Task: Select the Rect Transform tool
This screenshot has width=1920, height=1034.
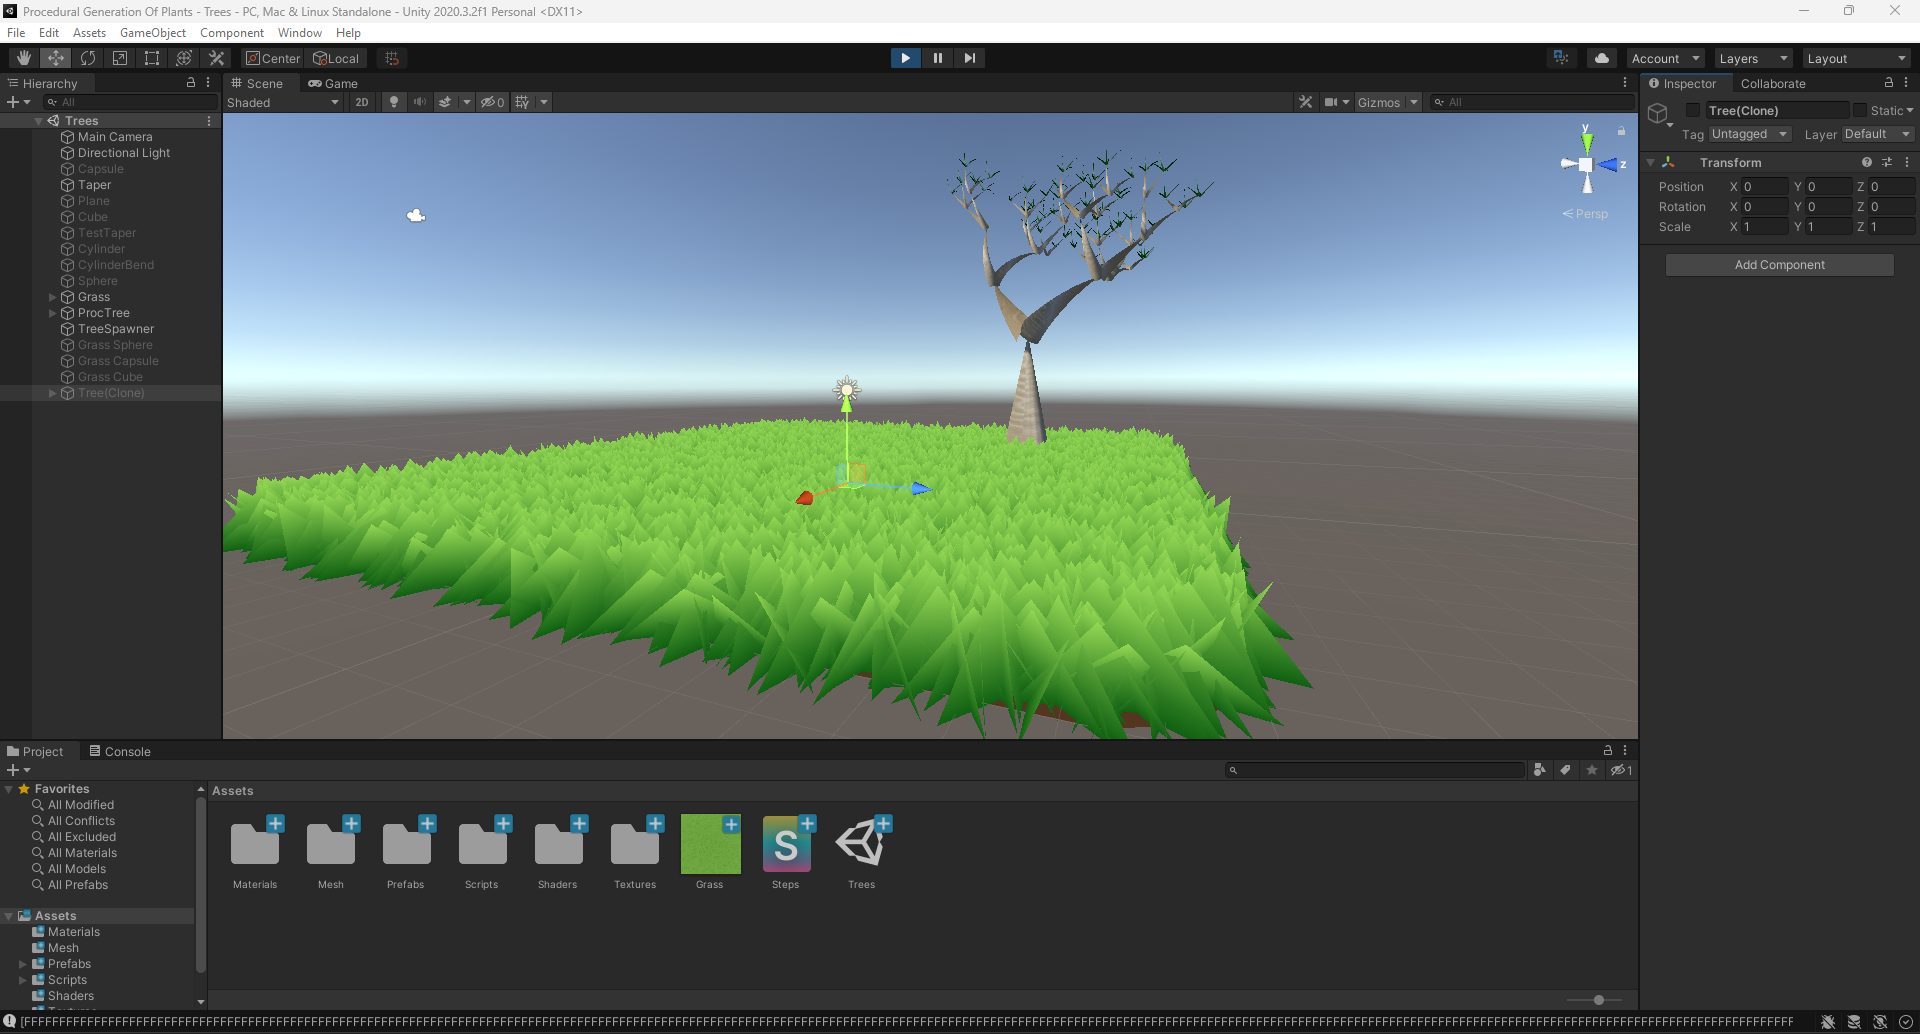Action: 151,57
